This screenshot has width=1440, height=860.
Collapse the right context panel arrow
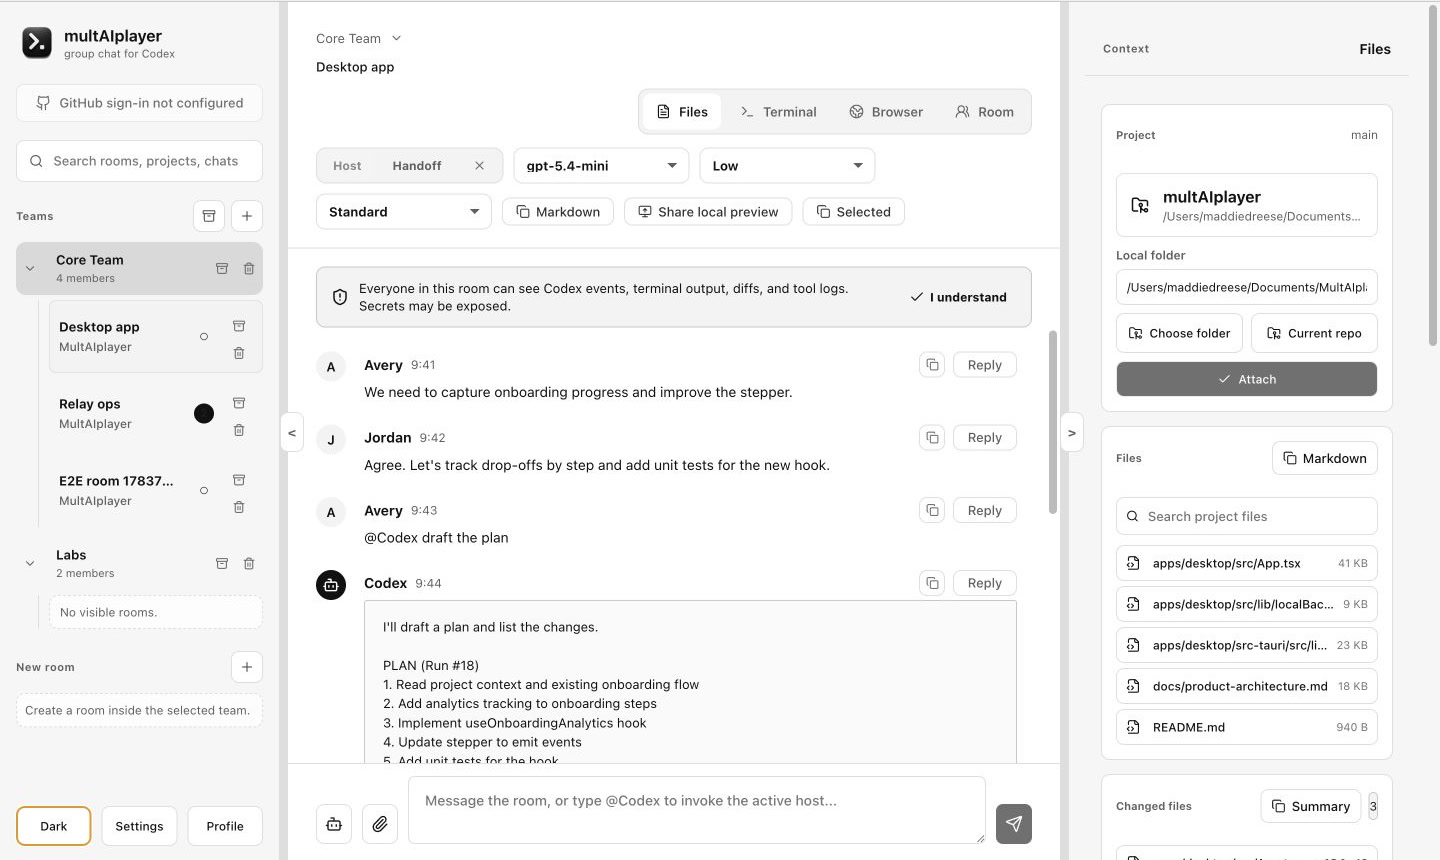point(1072,433)
